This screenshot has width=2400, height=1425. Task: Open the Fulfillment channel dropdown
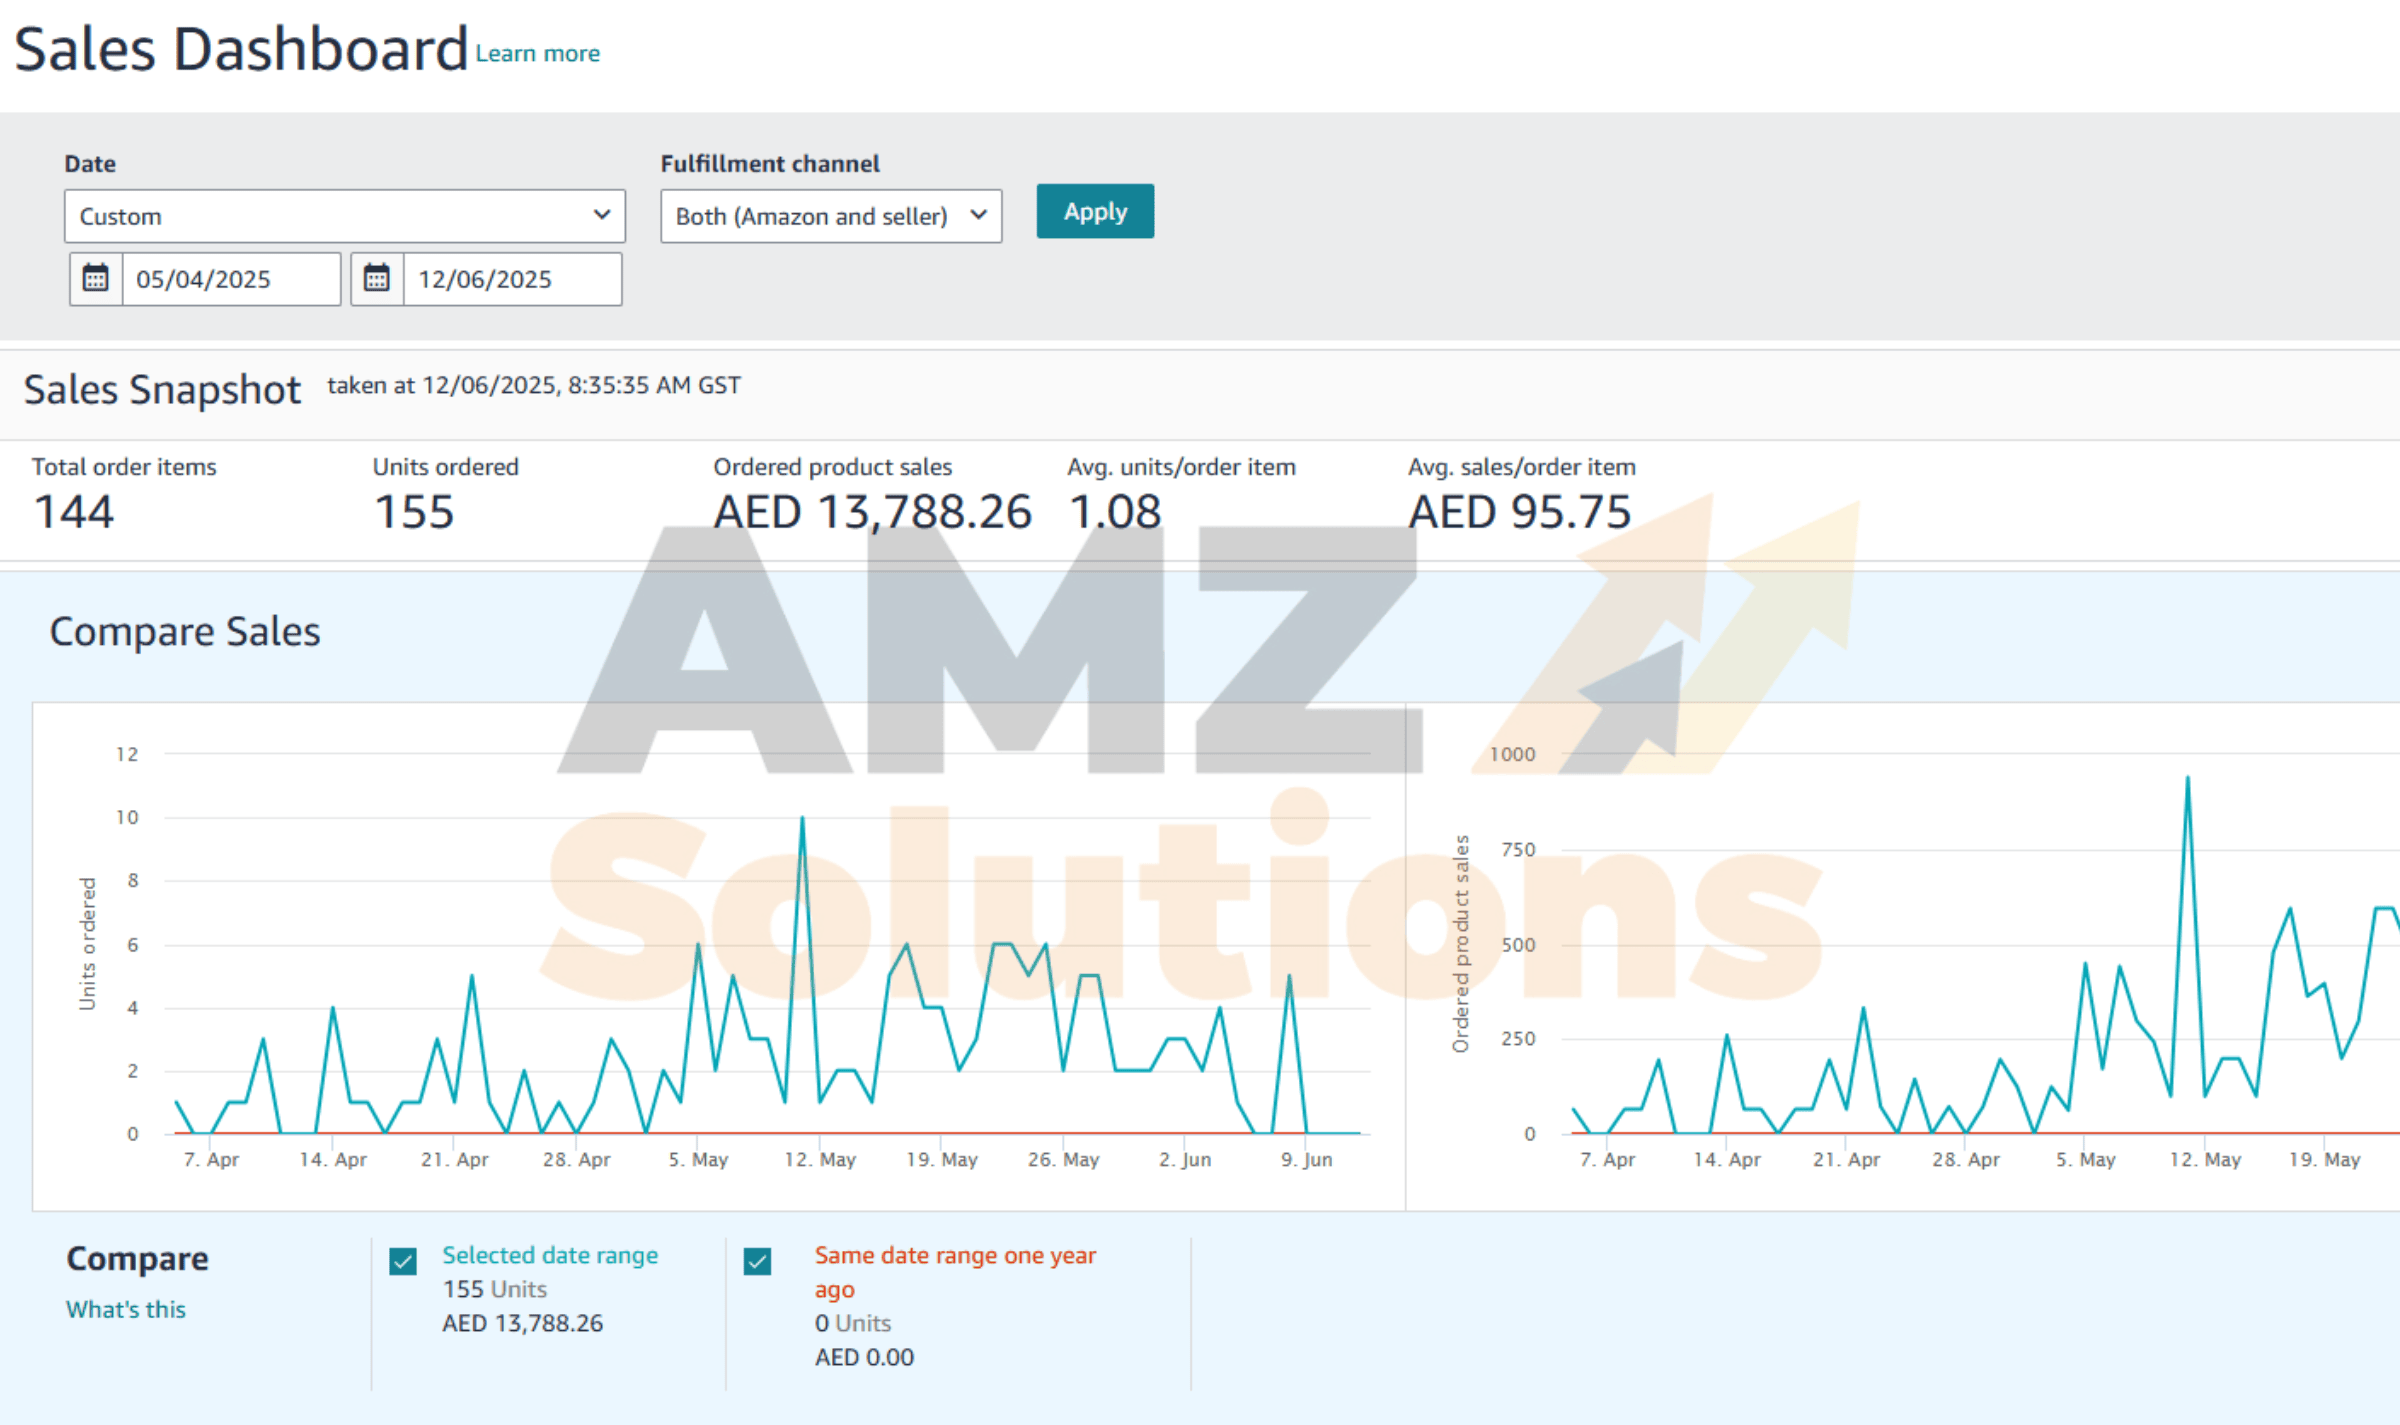[830, 216]
